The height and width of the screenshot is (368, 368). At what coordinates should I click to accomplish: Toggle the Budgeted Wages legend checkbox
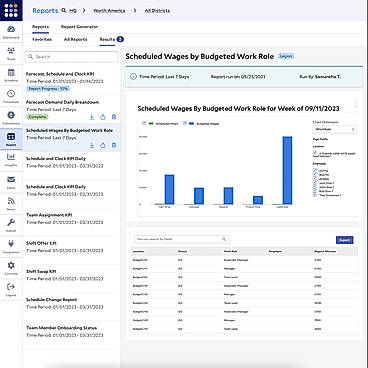pyautogui.click(x=184, y=123)
